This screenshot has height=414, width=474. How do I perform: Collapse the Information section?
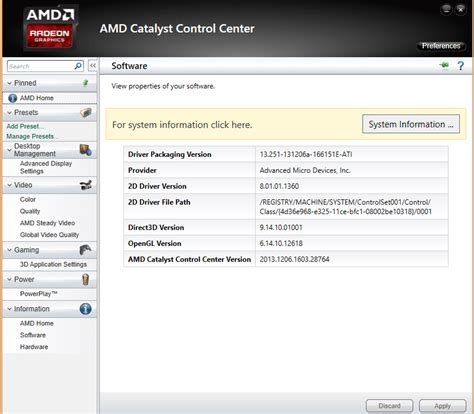coord(9,309)
